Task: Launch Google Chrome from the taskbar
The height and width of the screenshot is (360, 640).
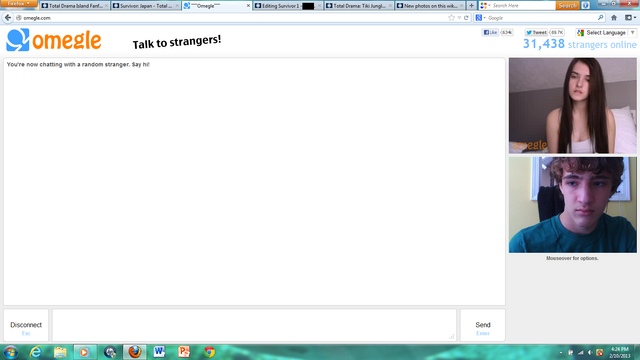Action: tap(209, 352)
